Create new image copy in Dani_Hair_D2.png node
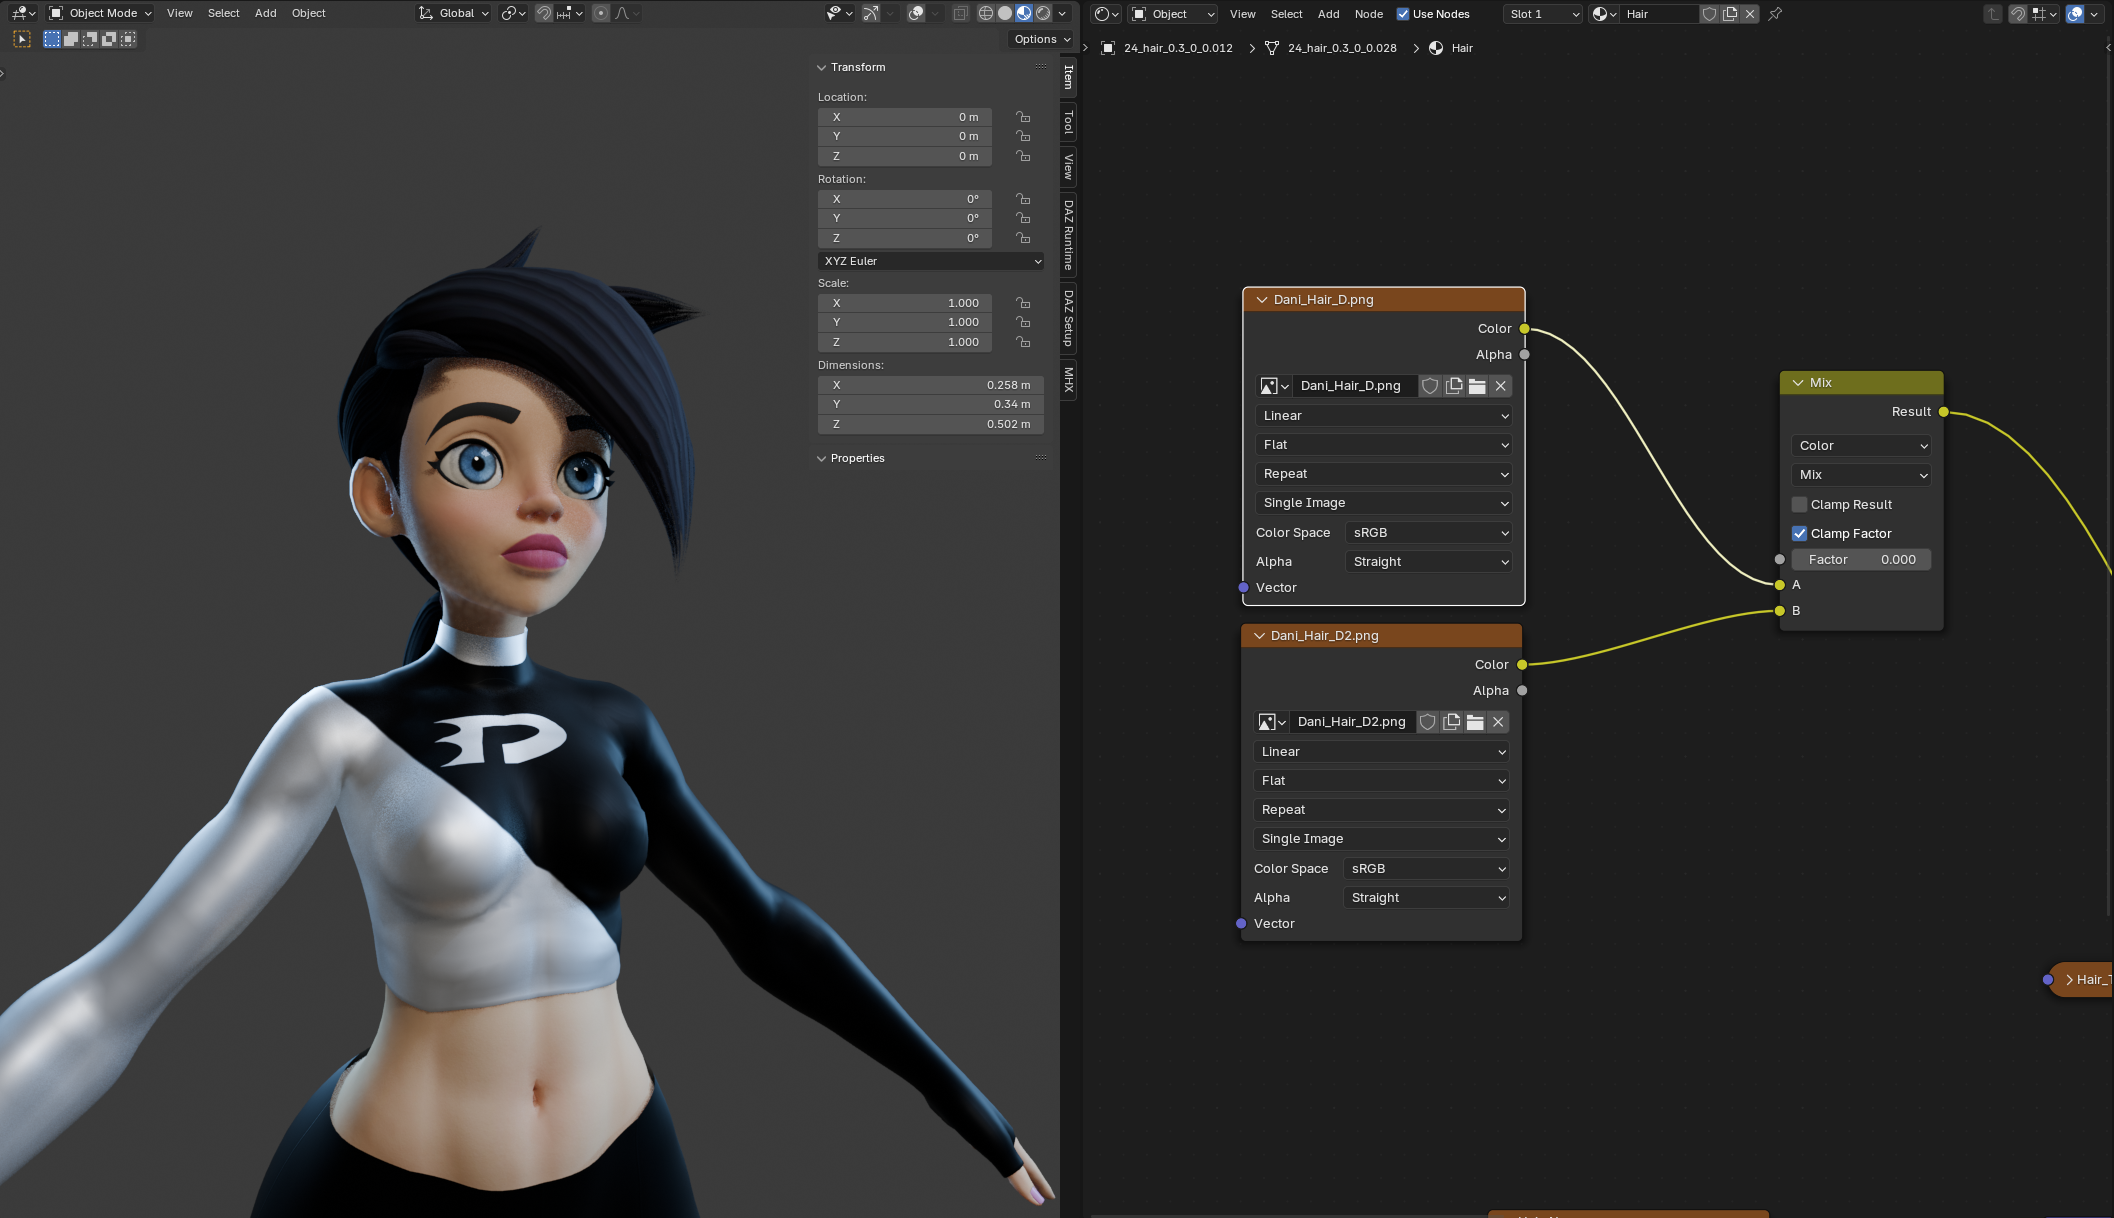 click(1451, 722)
